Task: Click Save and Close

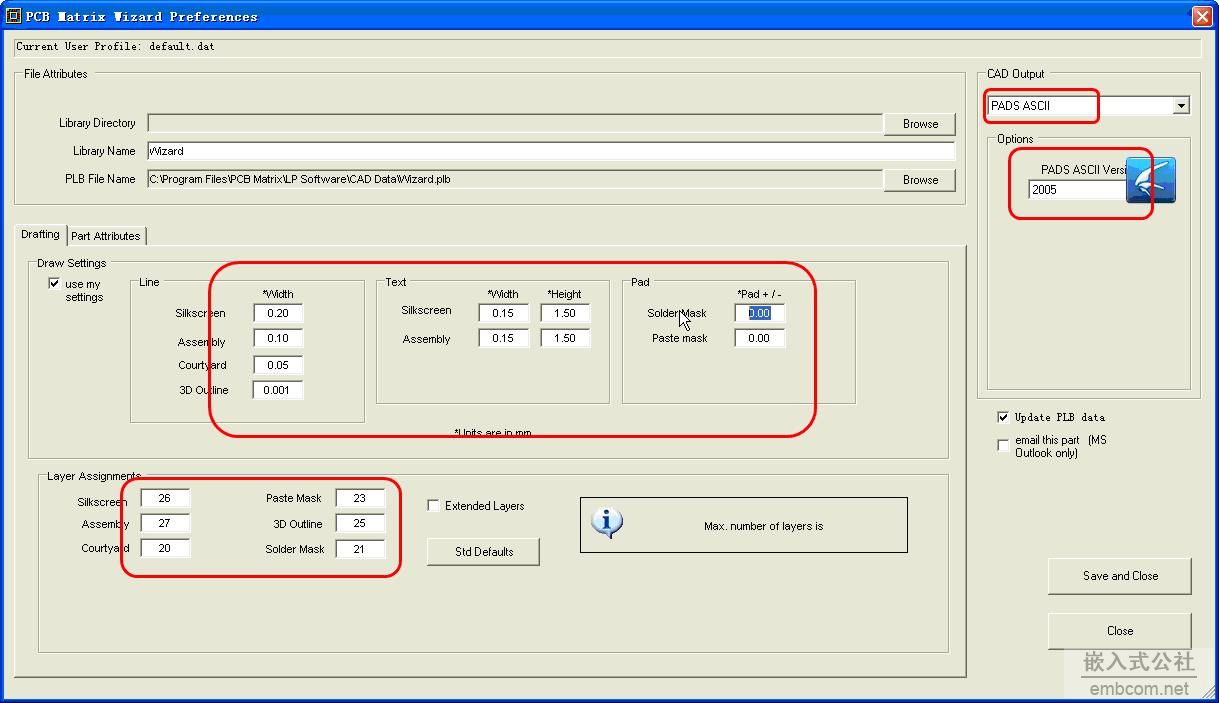Action: click(x=1119, y=576)
